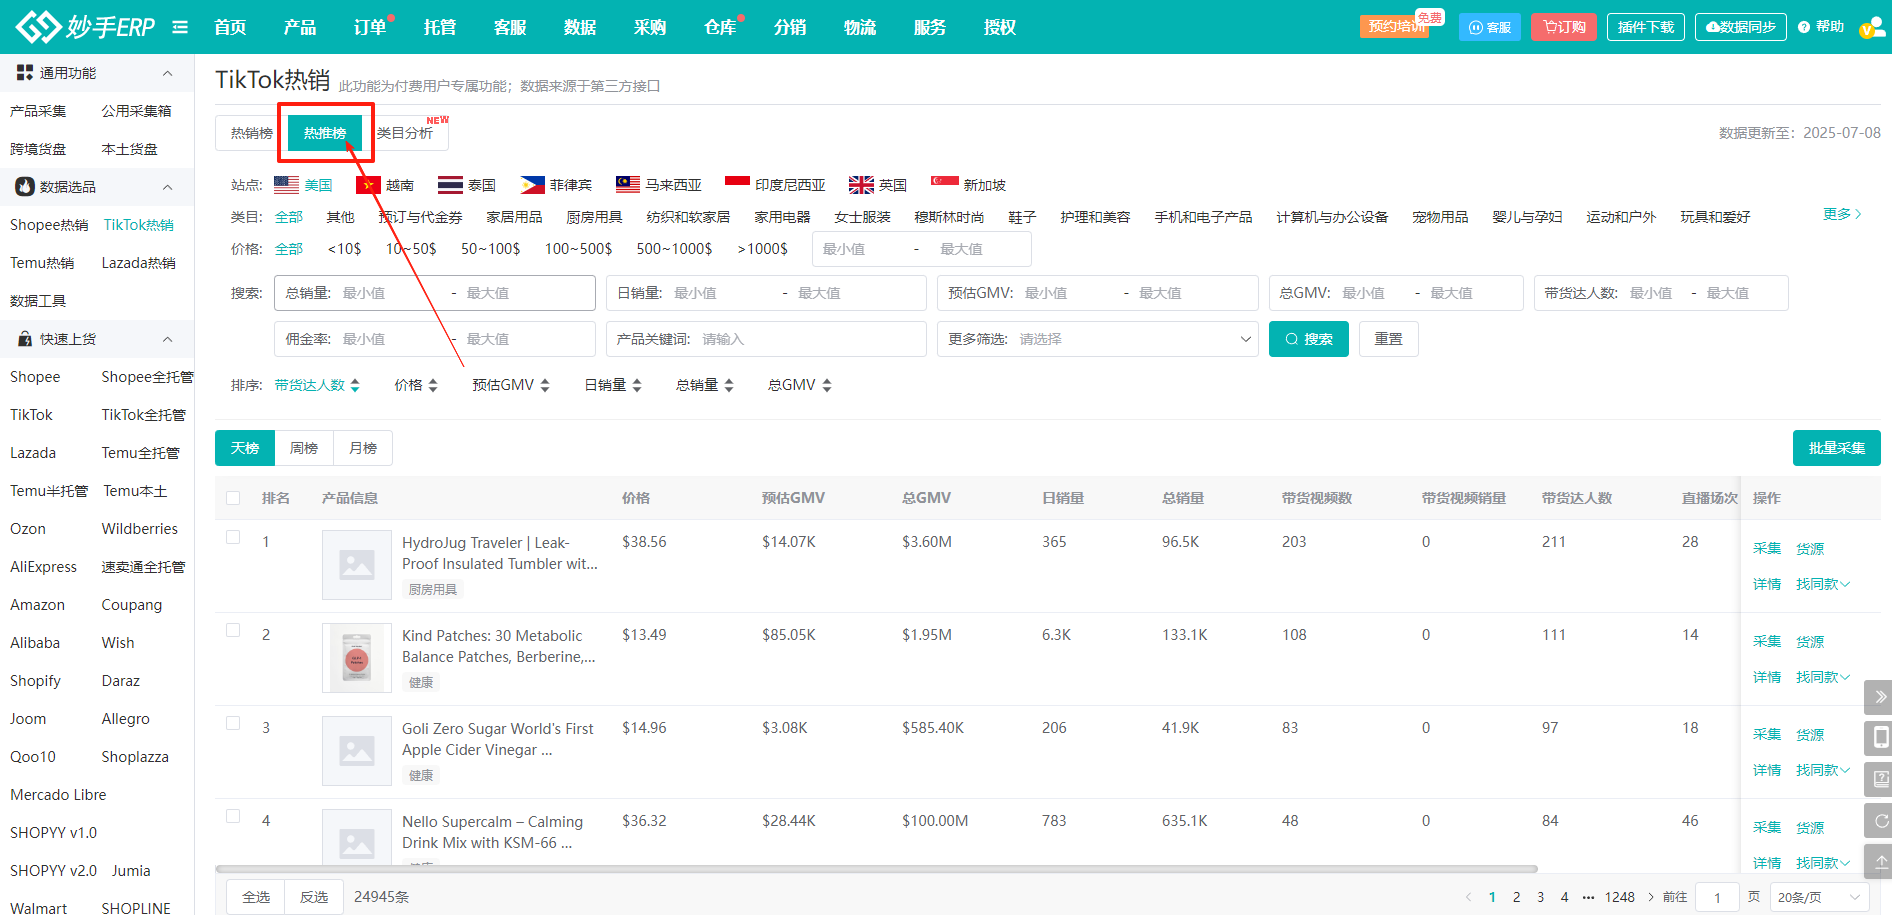Open the 仓库 top menu

click(x=720, y=27)
